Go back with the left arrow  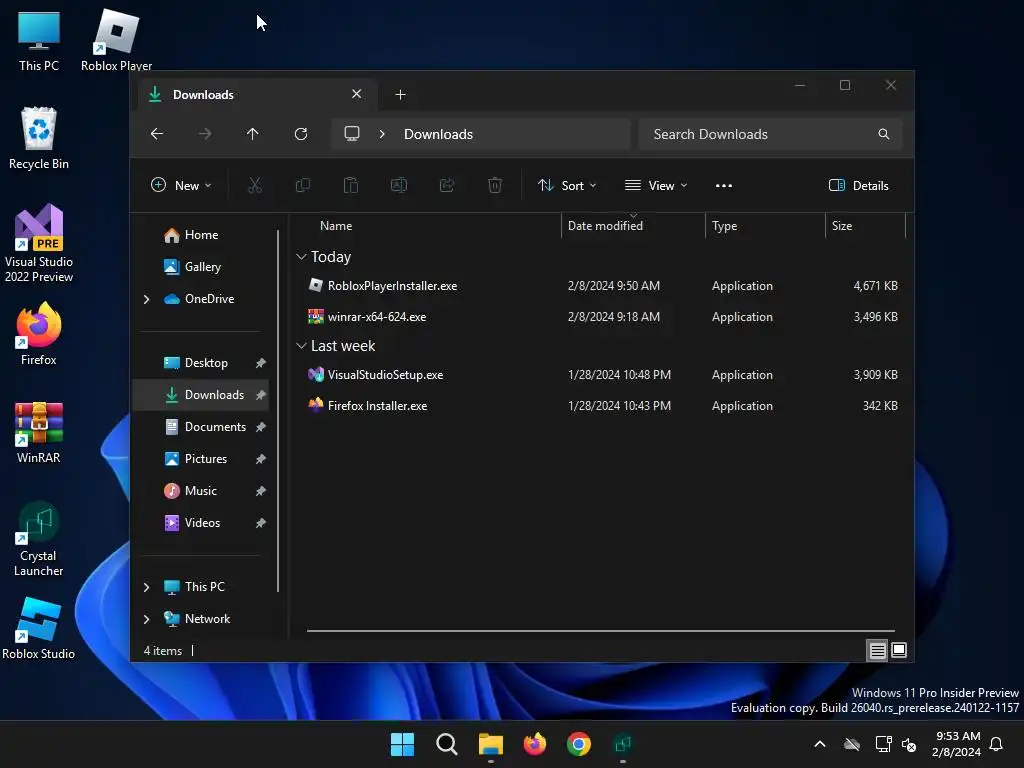[157, 134]
